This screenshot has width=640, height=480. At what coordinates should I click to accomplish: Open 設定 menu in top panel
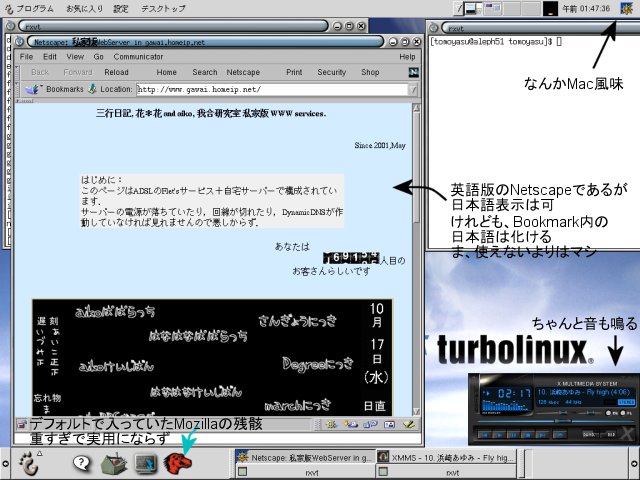point(121,8)
